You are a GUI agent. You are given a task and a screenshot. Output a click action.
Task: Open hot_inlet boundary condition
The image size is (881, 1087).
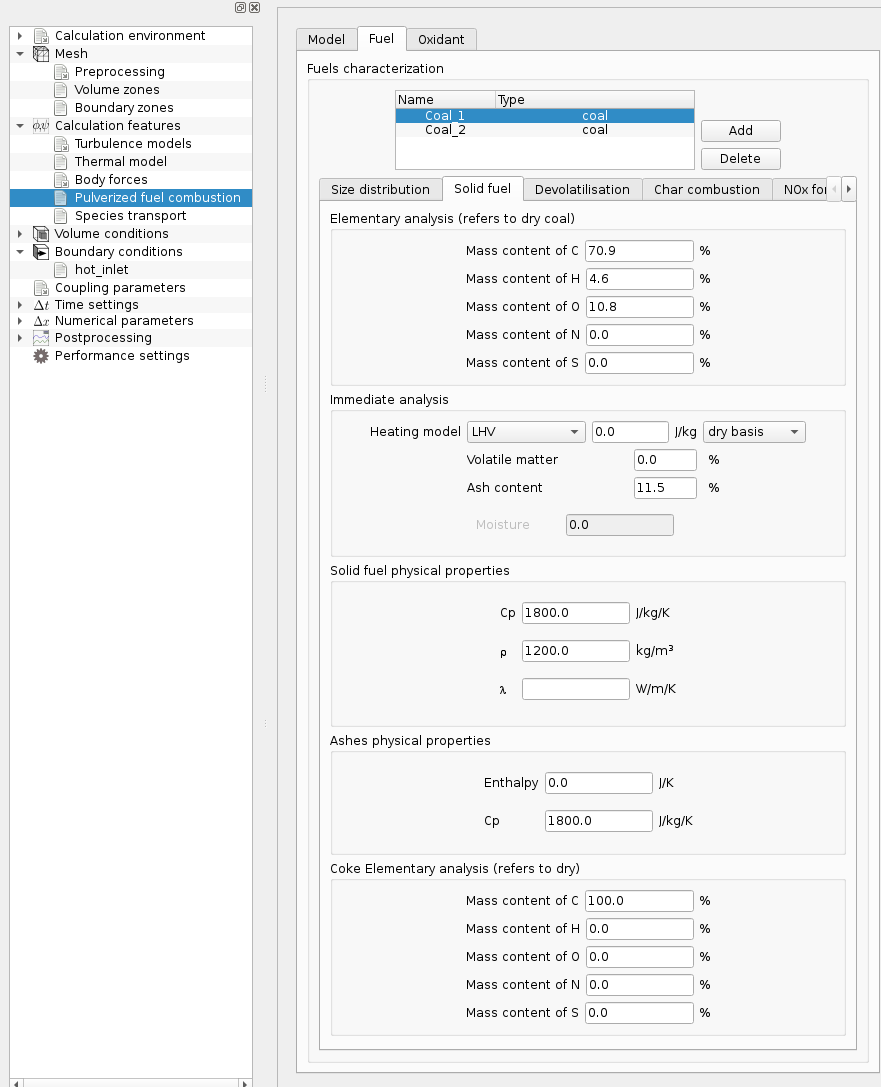coord(101,270)
